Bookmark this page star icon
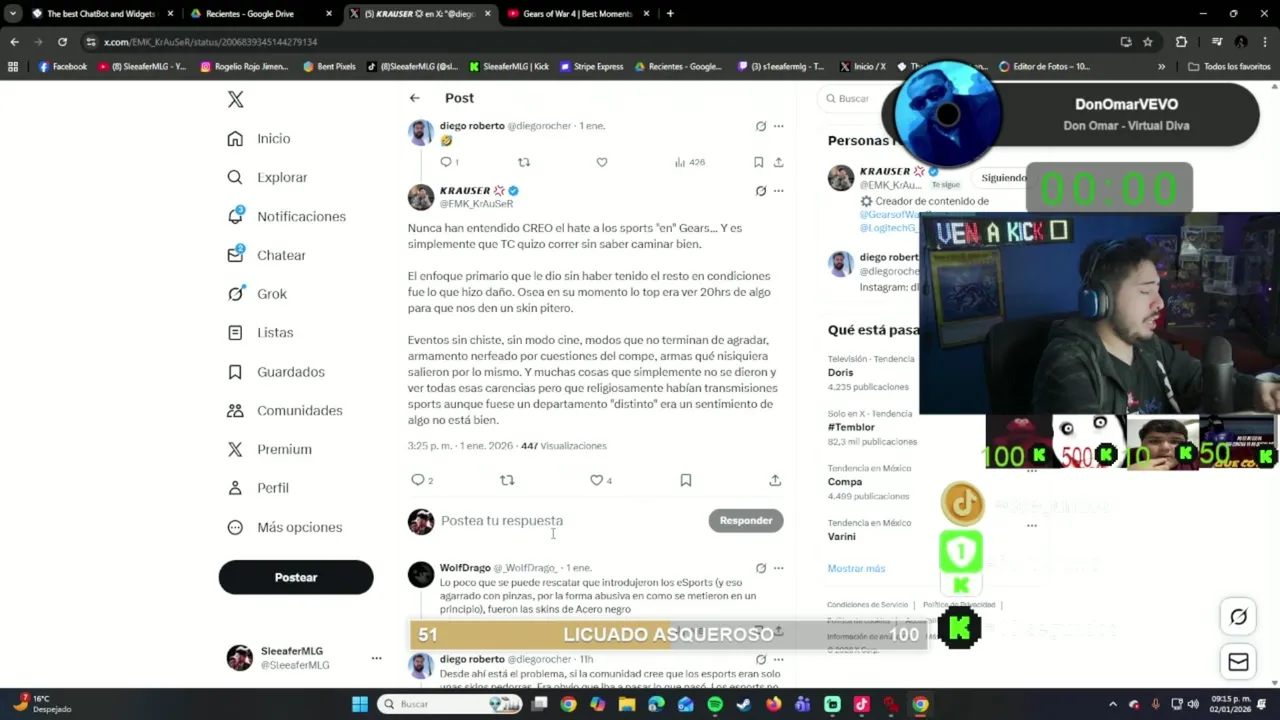 click(x=1148, y=42)
